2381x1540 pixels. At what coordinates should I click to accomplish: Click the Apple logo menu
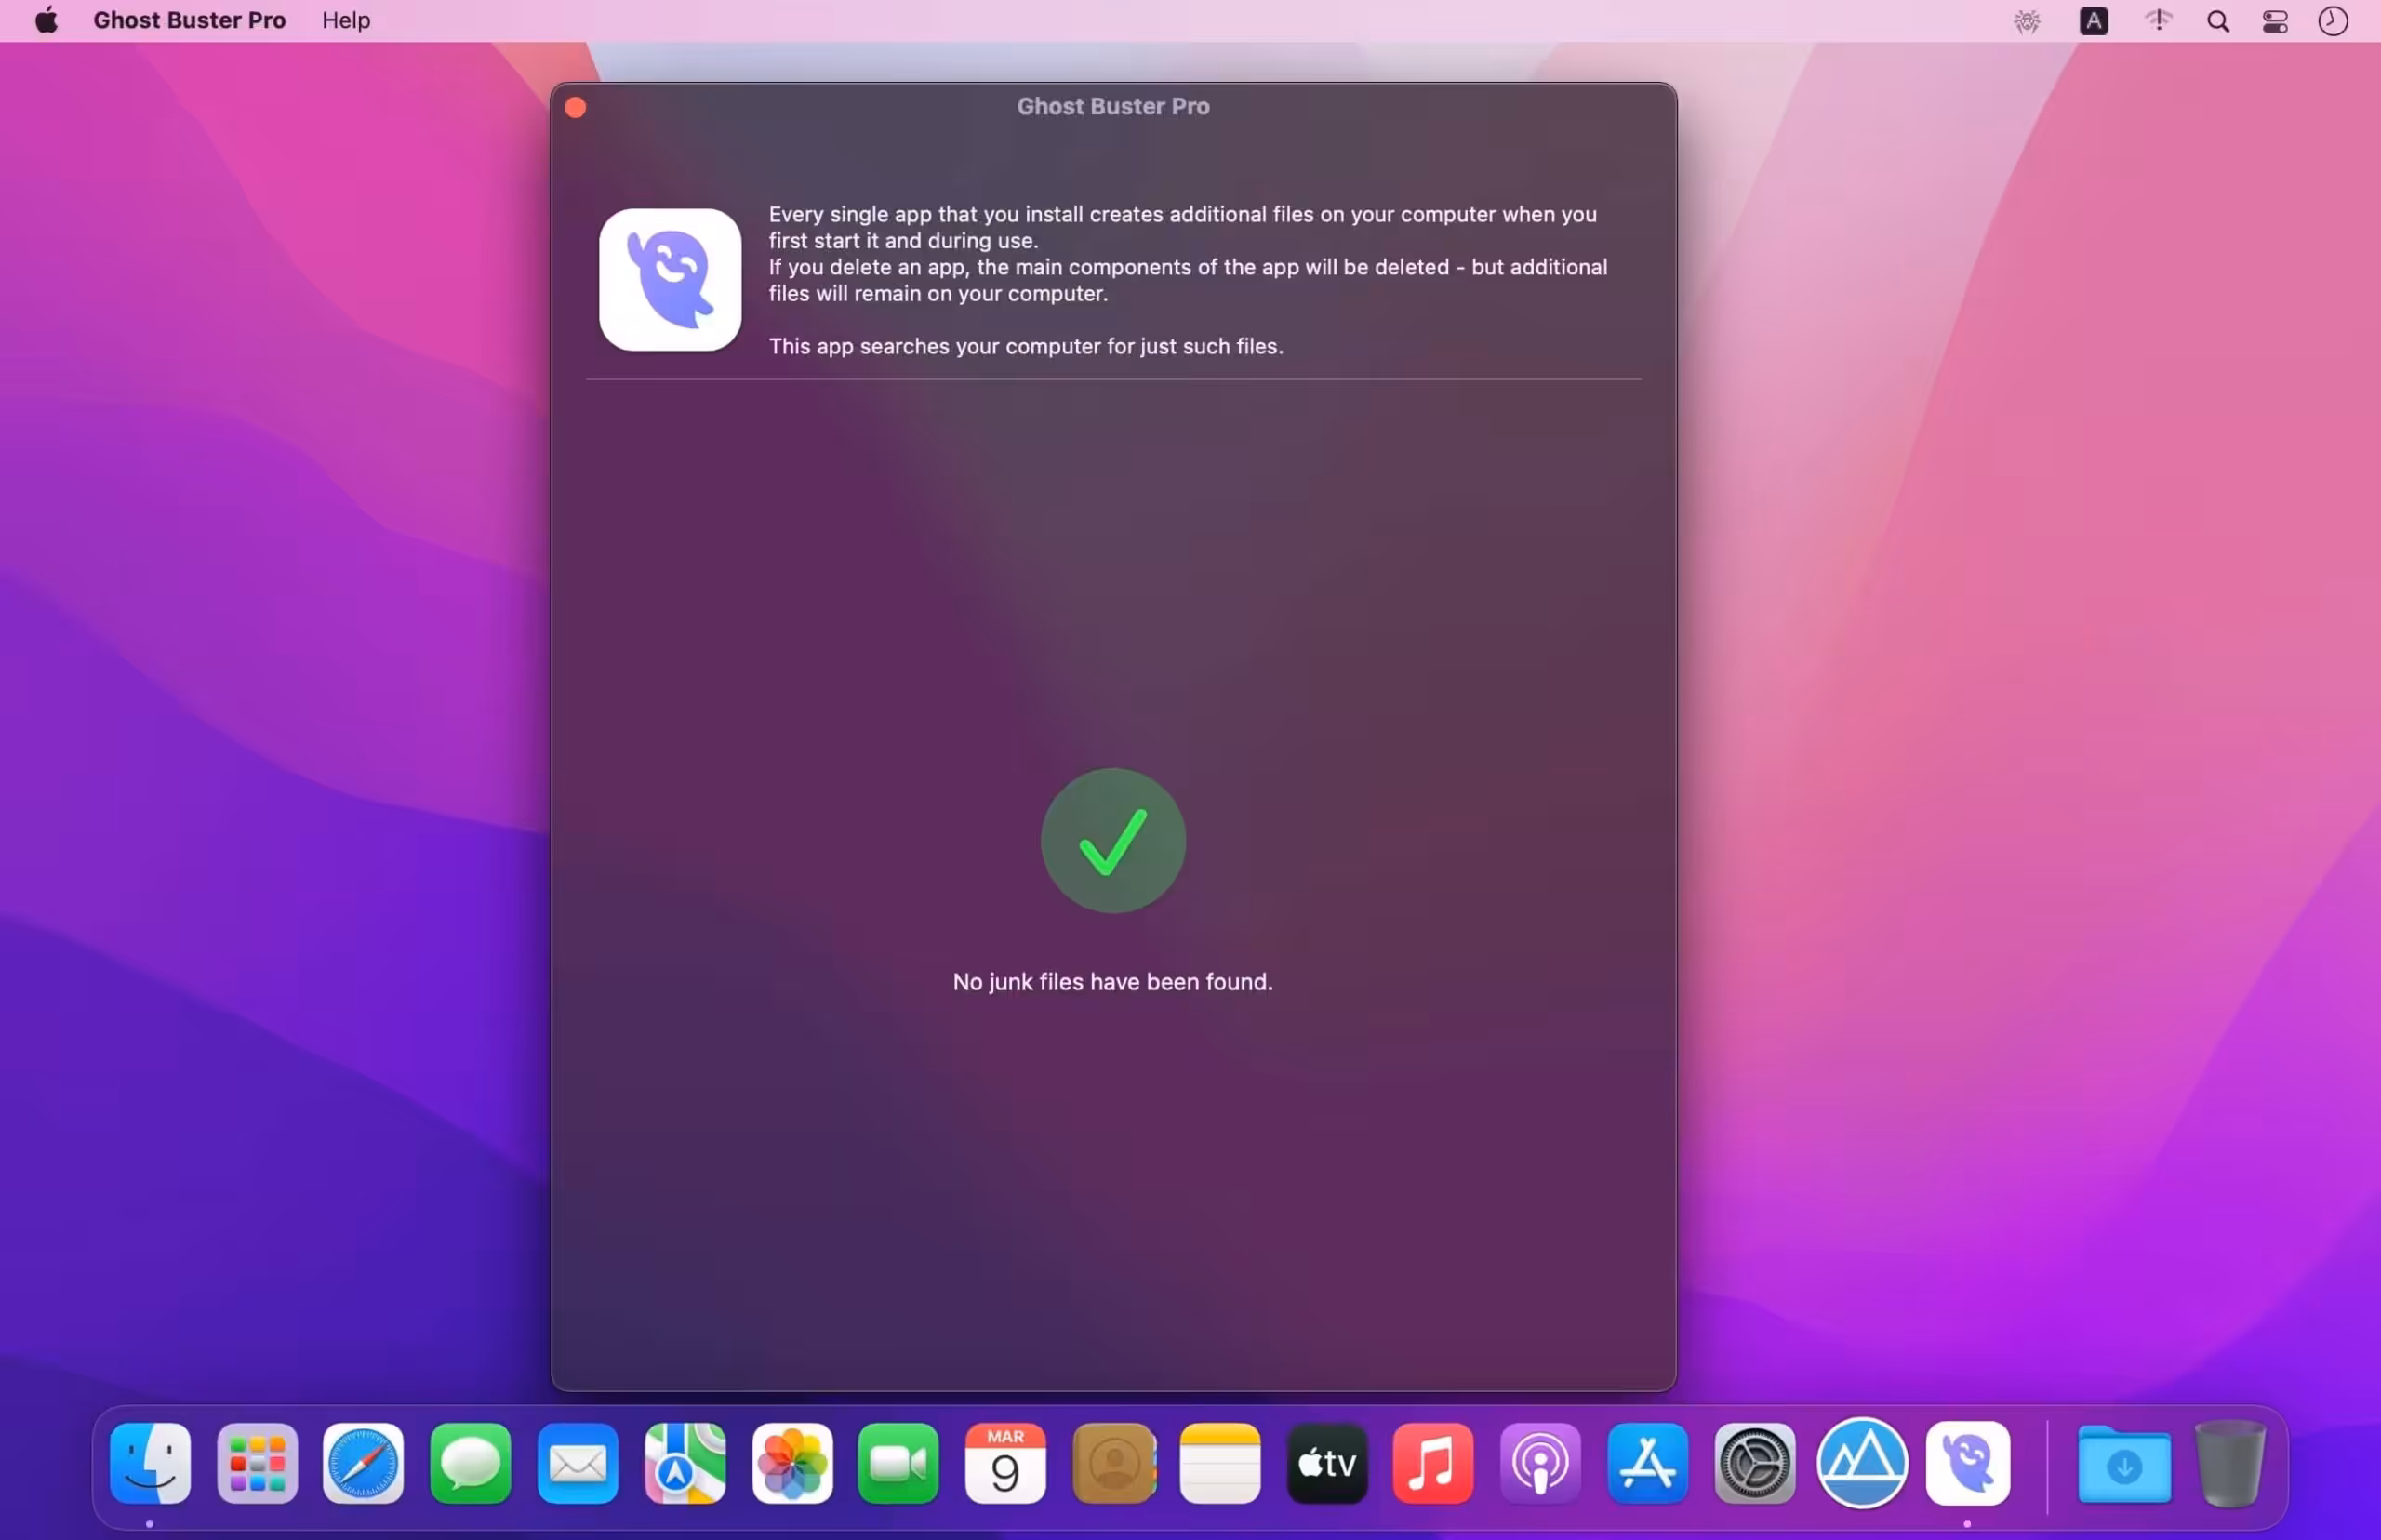coord(46,20)
